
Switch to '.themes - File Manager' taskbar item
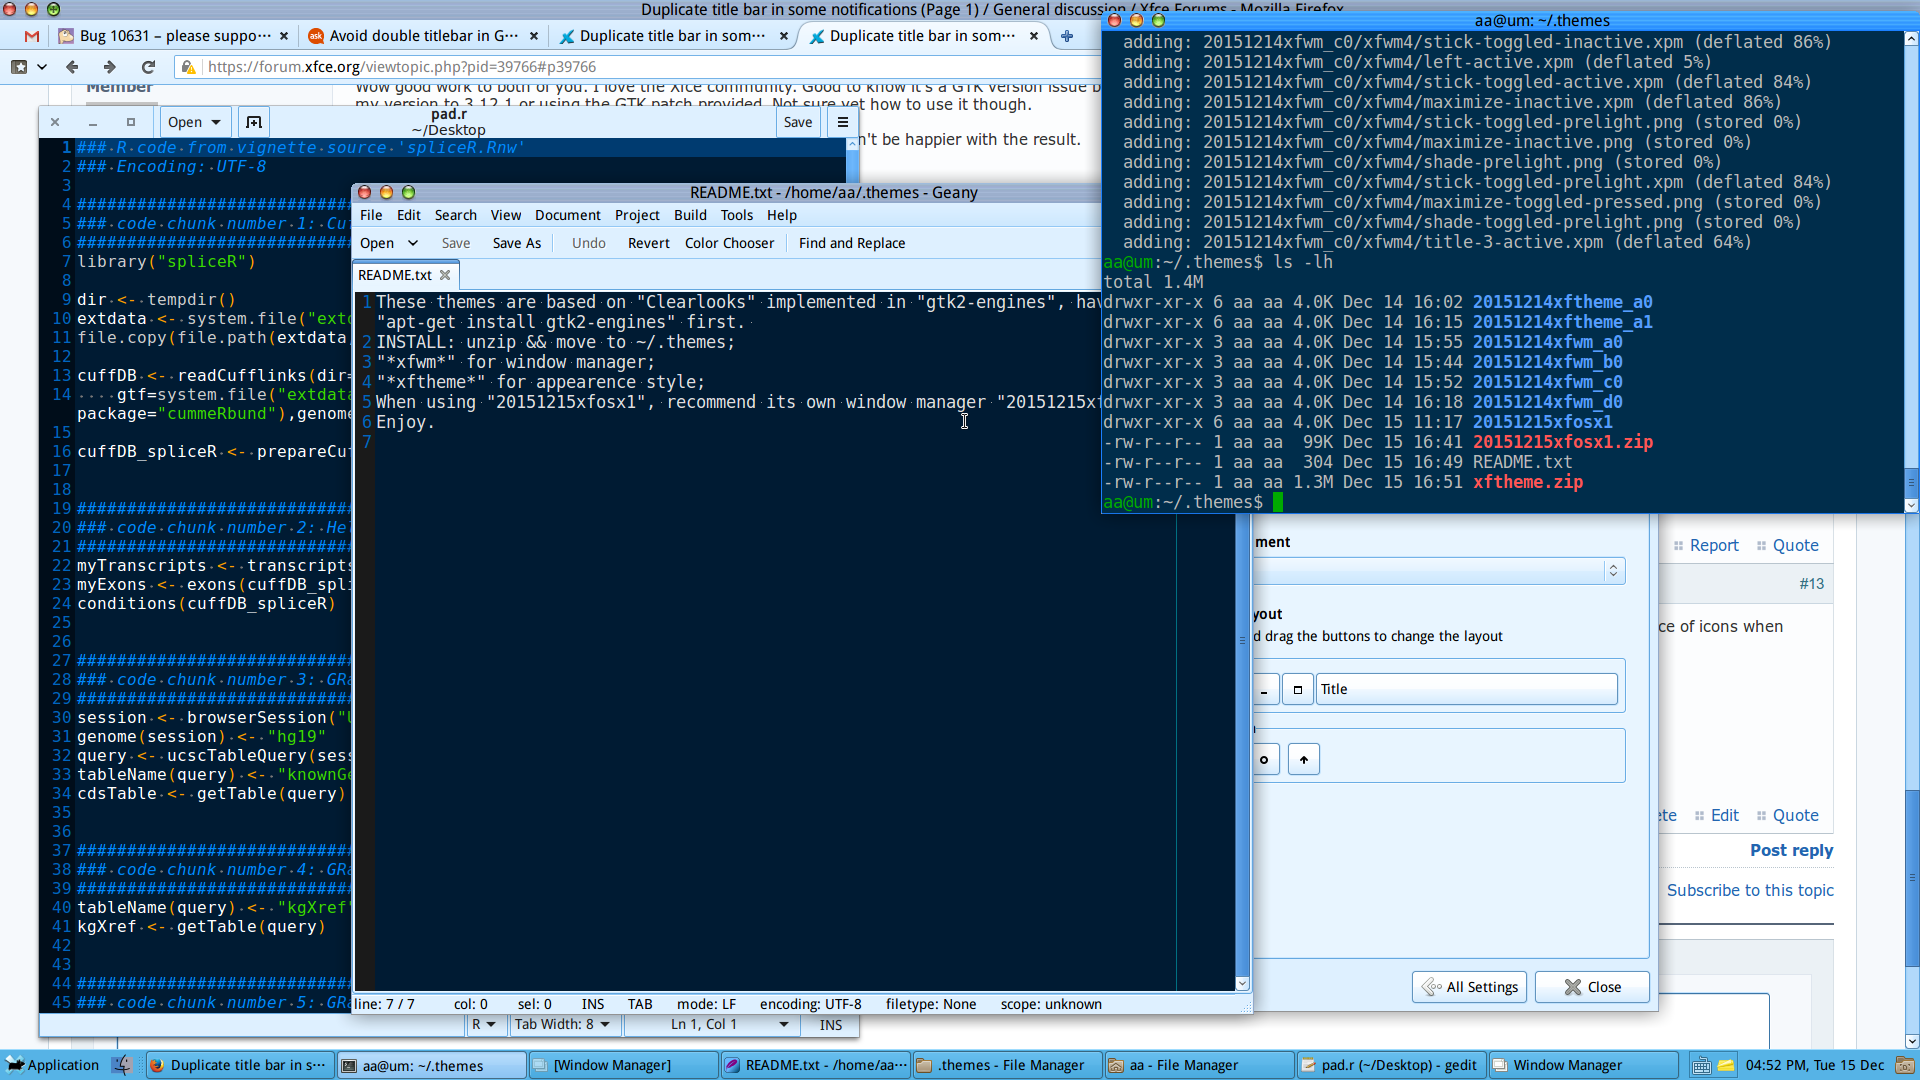click(x=1008, y=1065)
